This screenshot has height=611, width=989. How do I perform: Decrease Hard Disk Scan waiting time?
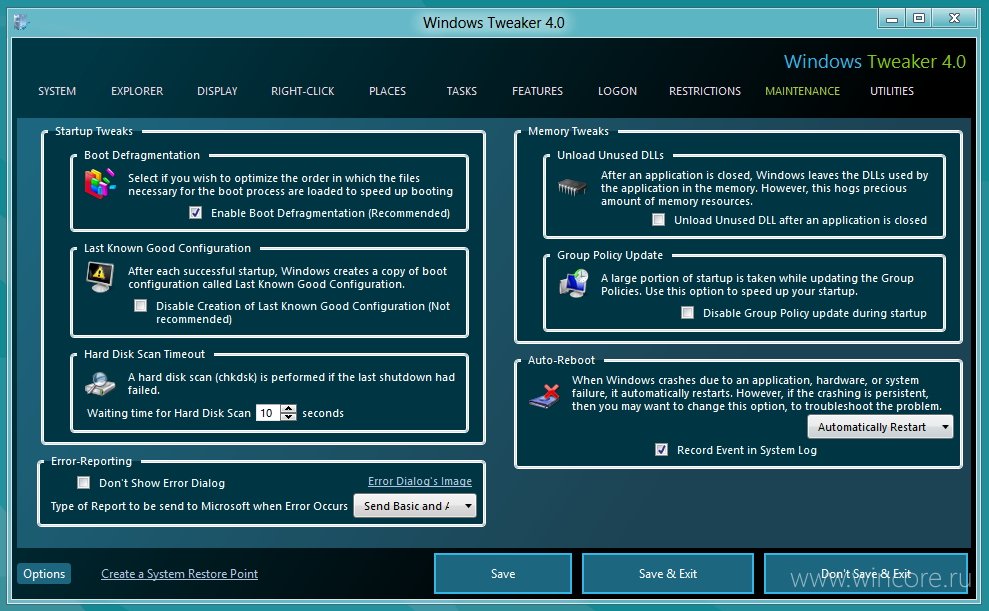(x=289, y=417)
